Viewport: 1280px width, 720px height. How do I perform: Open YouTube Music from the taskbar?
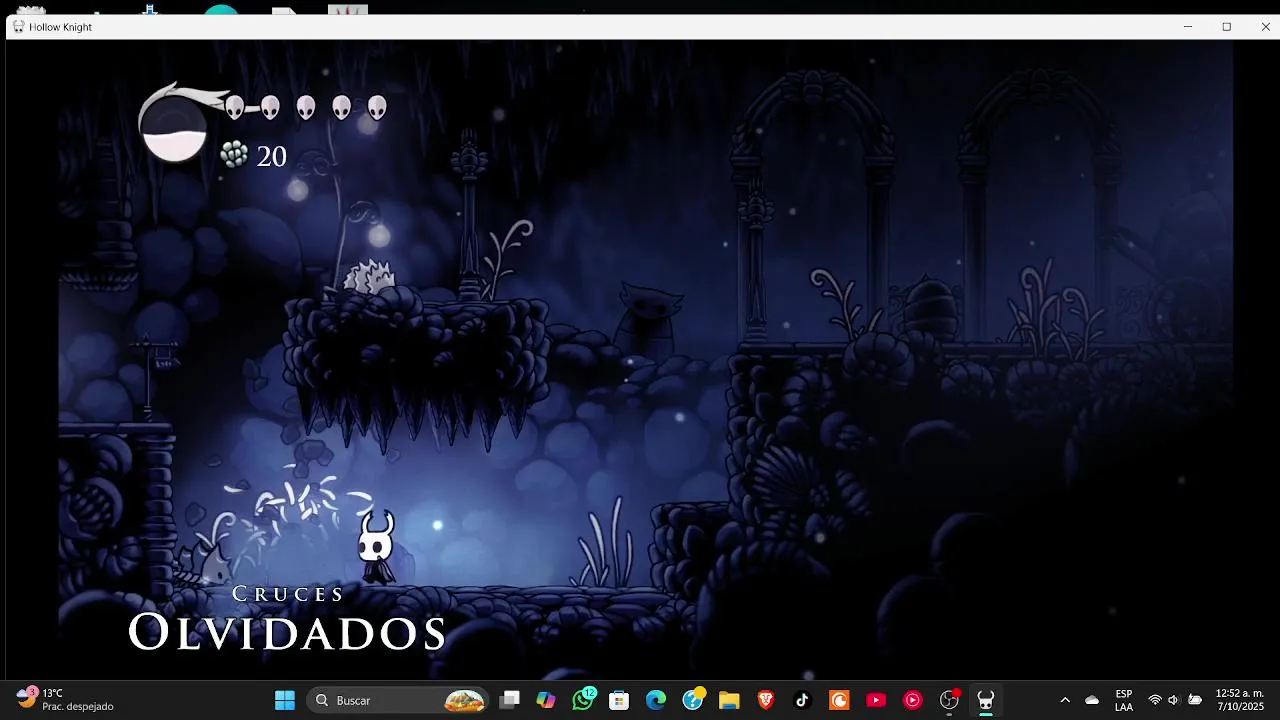(912, 700)
